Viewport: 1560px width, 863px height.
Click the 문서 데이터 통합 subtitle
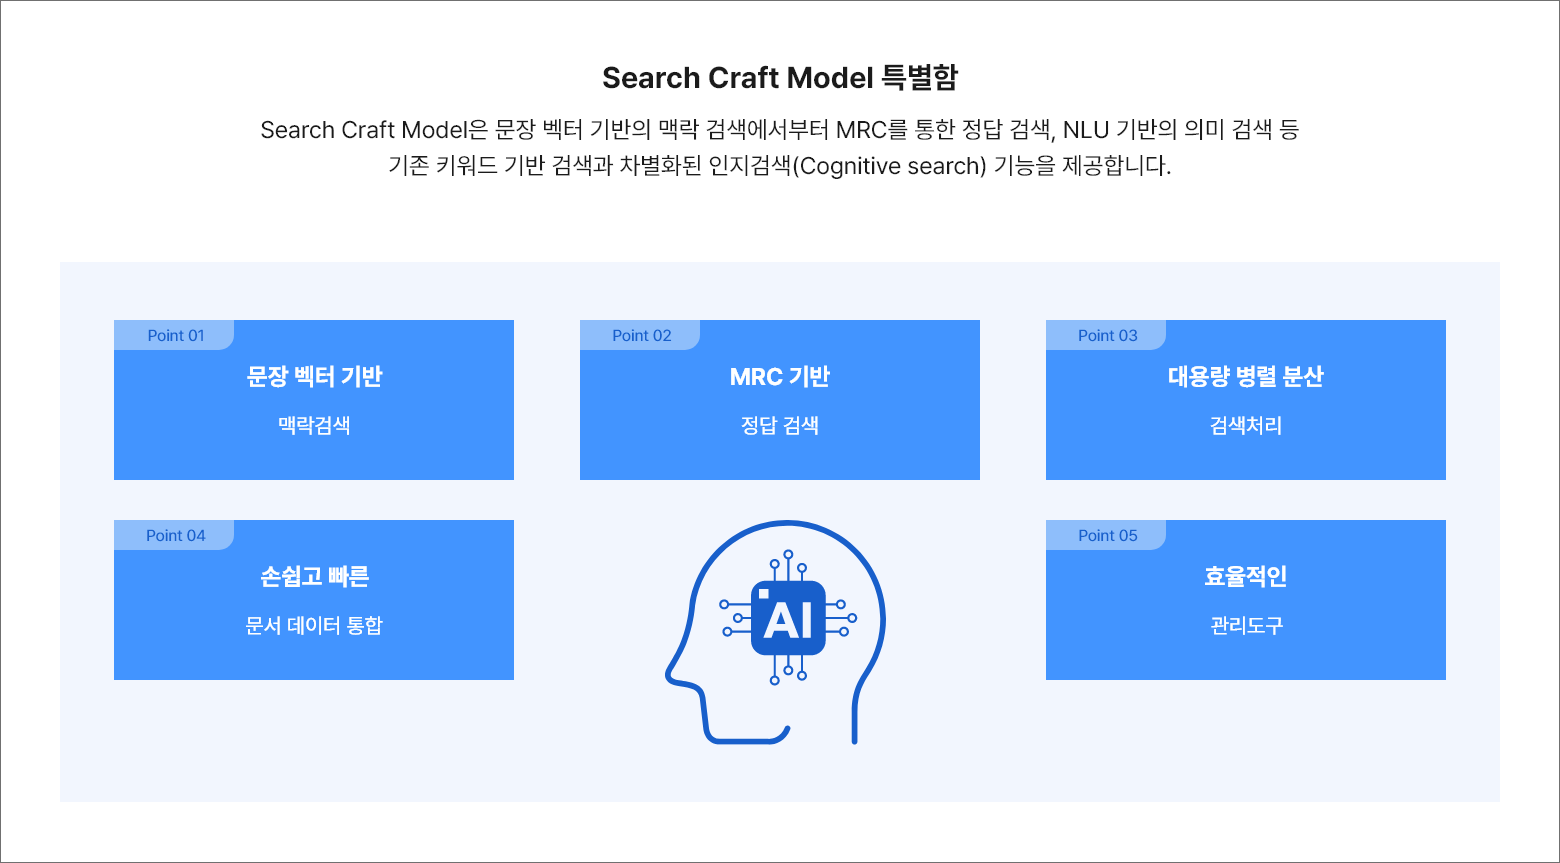click(x=314, y=626)
